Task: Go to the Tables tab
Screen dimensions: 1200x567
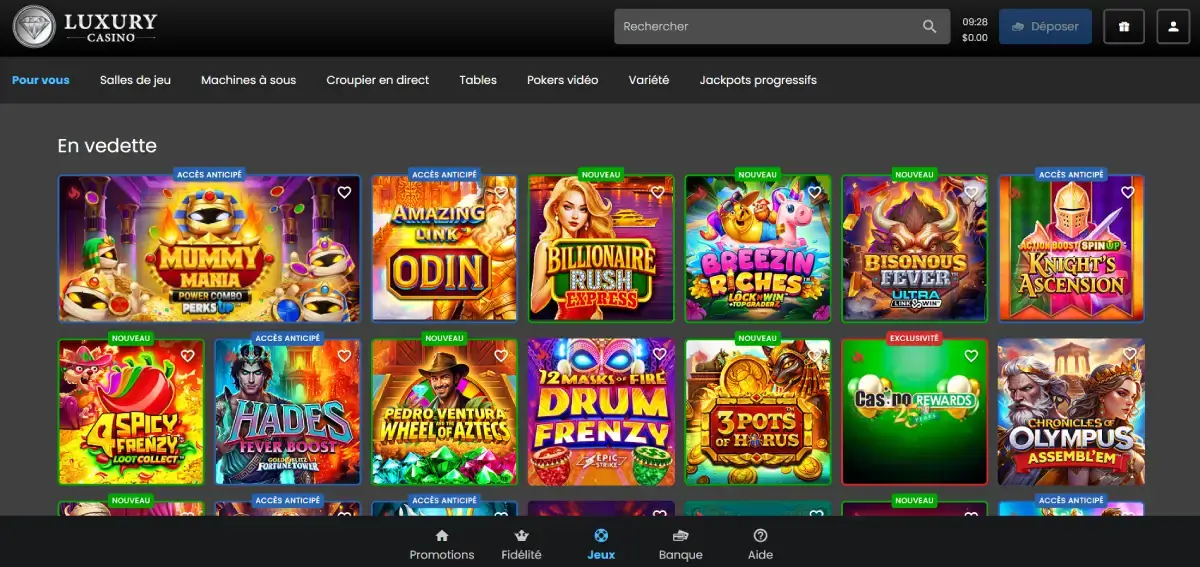Action: [x=478, y=80]
